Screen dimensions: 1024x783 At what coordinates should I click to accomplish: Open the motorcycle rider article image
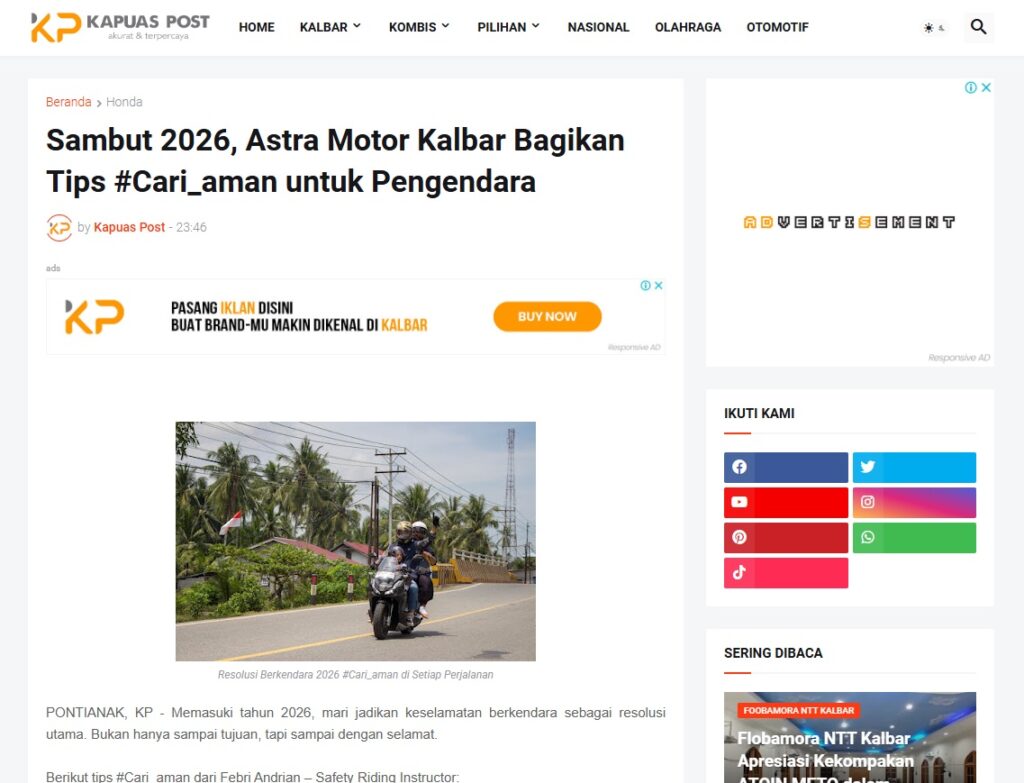[355, 541]
